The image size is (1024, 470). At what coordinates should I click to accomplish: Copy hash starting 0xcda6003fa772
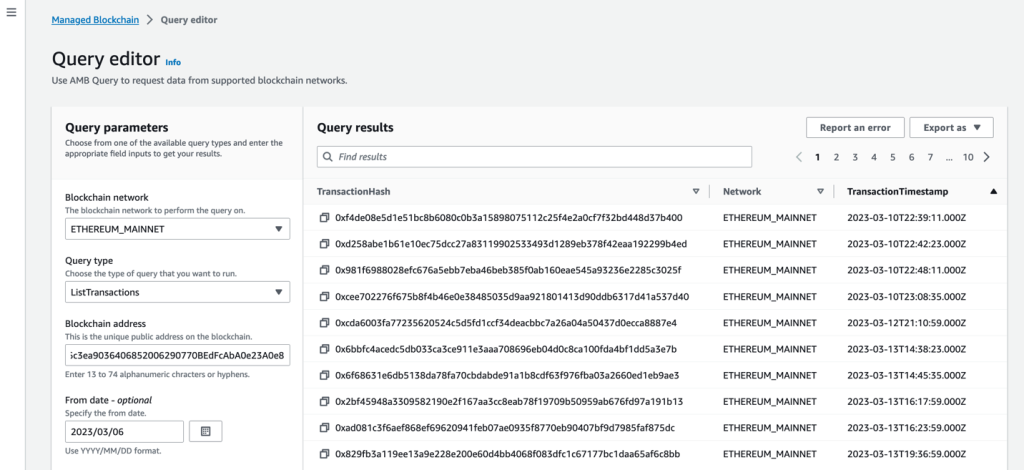pyautogui.click(x=324, y=322)
